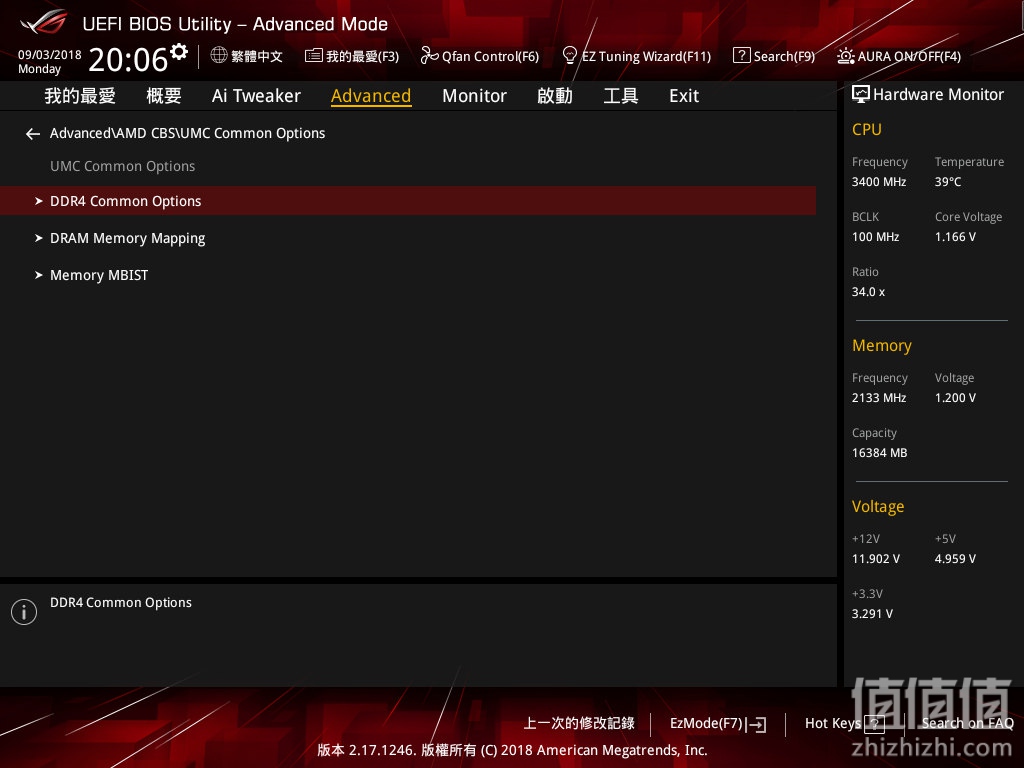Click CPU frequency value 3400 MHz
The image size is (1024, 768).
click(x=878, y=182)
